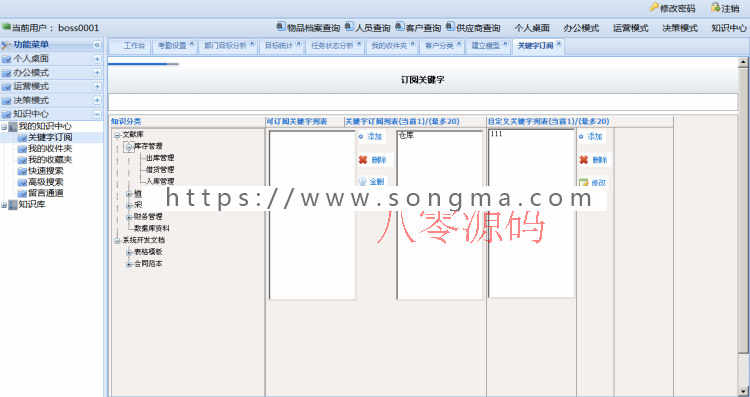This screenshot has width=750, height=397.
Task: Expand the 合同范本 tree node
Action: click(129, 264)
